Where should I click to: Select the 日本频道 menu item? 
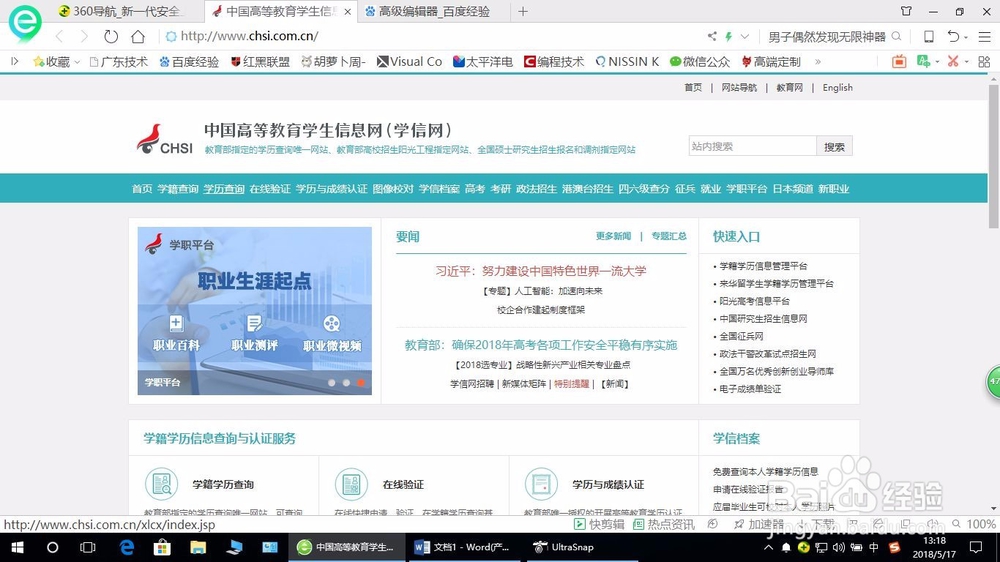(x=793, y=189)
